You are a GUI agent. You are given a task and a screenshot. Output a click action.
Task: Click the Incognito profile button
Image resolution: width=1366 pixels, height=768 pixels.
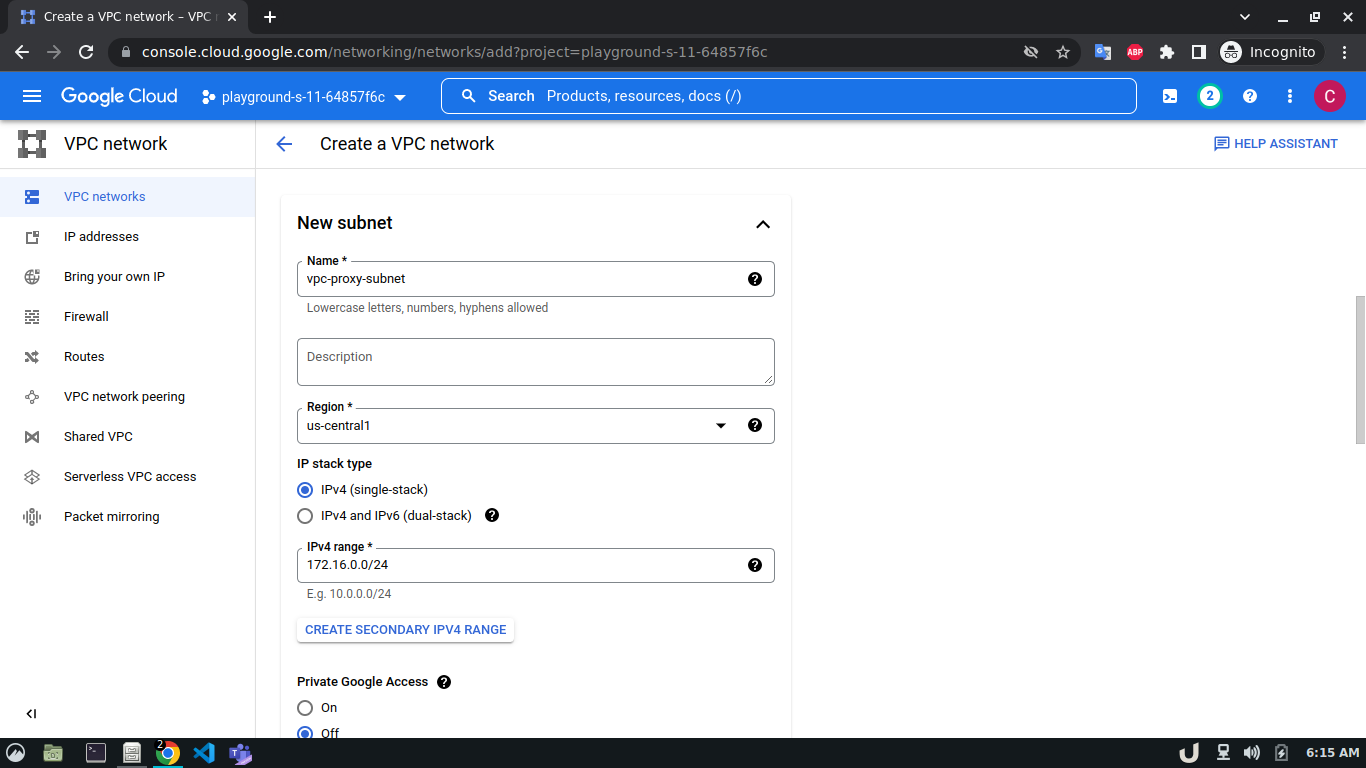1271,52
